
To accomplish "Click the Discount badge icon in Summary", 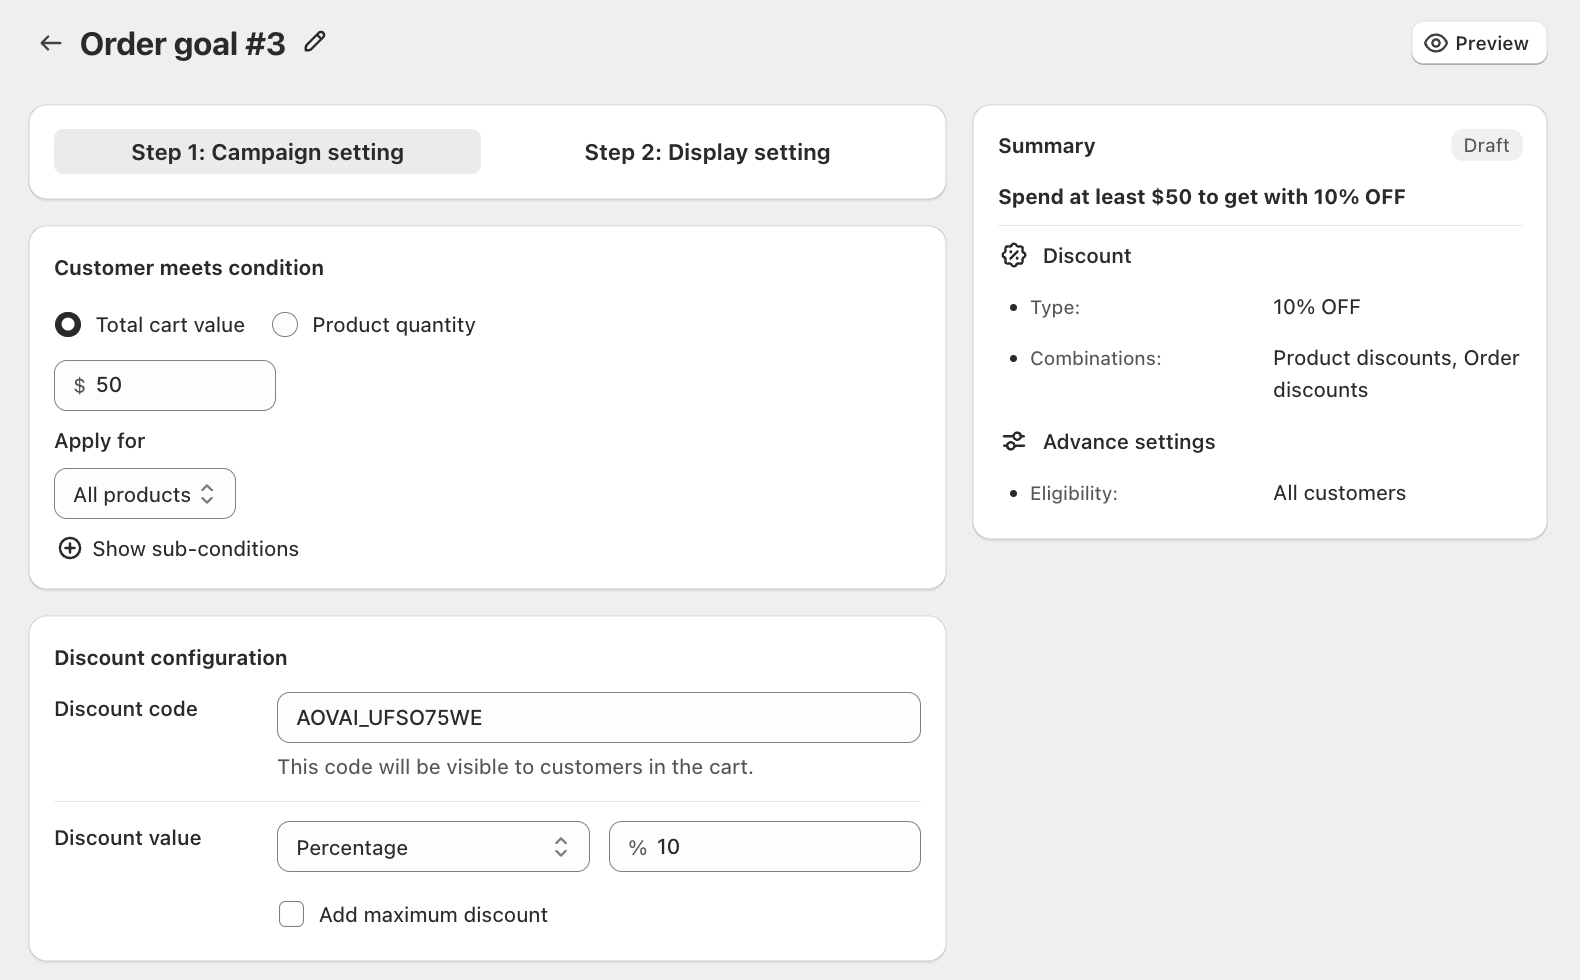I will [1014, 255].
